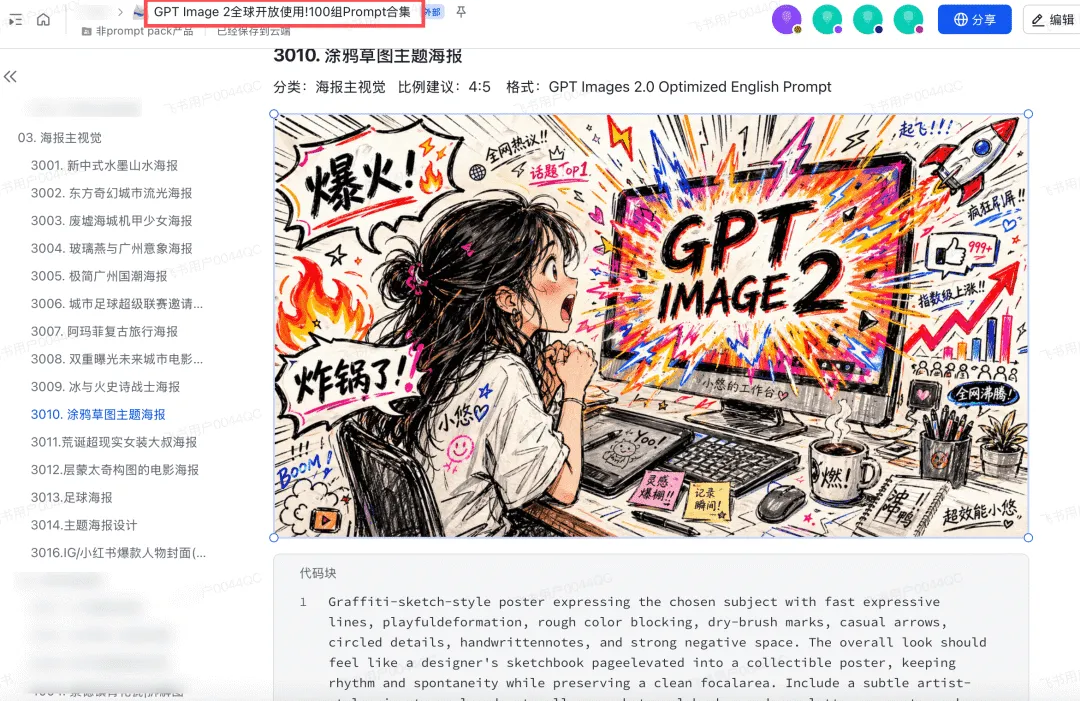Go to 3012. 层蒙太奇构图的电影海报
Viewport: 1080px width, 701px height.
point(115,470)
